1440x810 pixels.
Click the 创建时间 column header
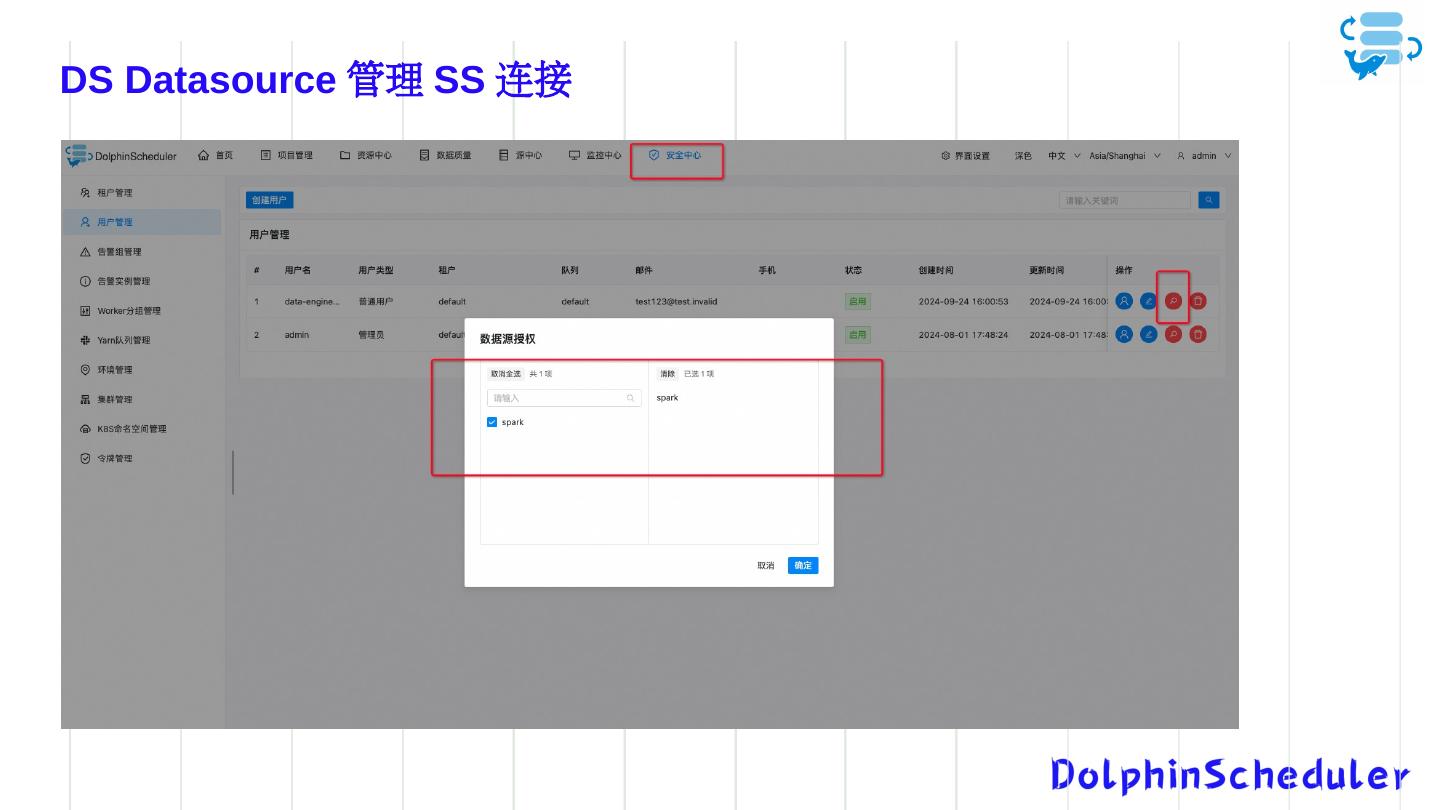click(x=936, y=270)
